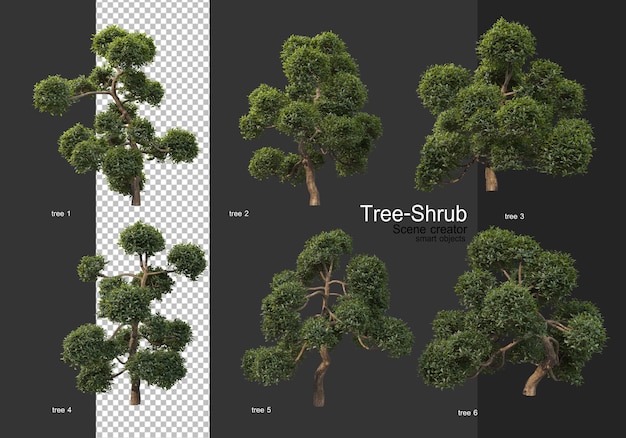Select the tree 4 image

click(134, 313)
